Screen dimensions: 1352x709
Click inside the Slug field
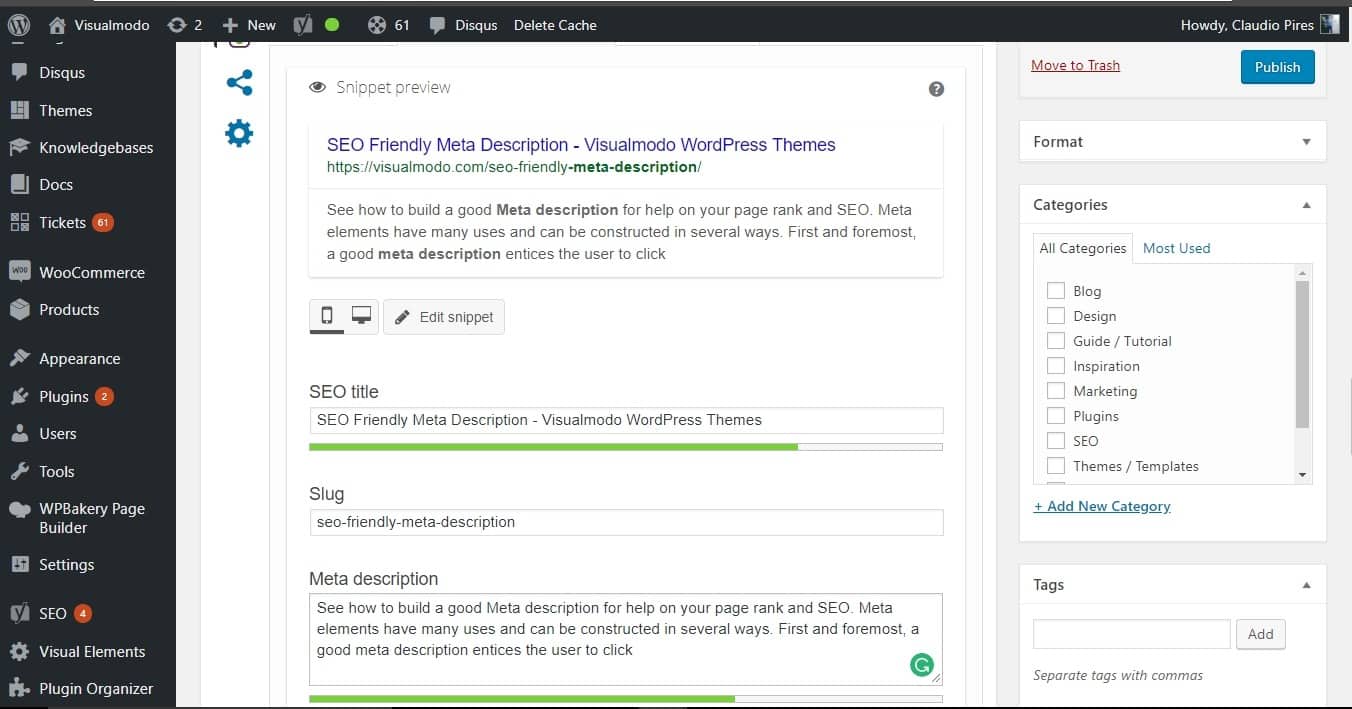(626, 522)
